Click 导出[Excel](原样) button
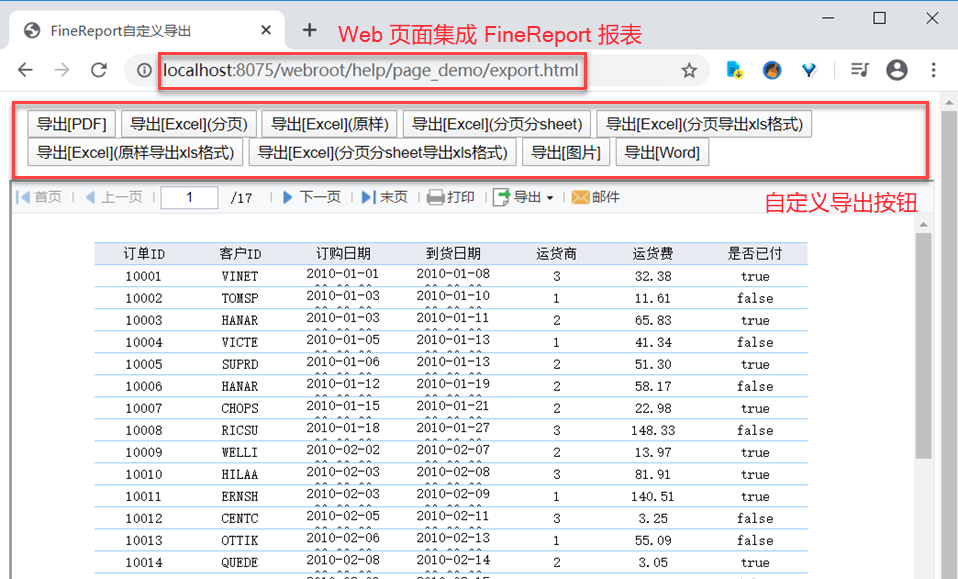 (330, 124)
